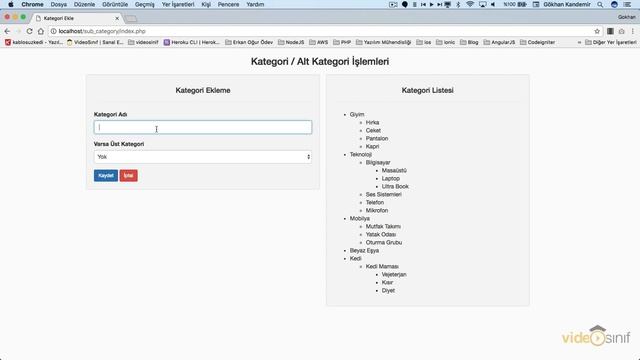640x360 pixels.
Task: Open the Yer İşaretleri menu
Action: [x=178, y=4]
